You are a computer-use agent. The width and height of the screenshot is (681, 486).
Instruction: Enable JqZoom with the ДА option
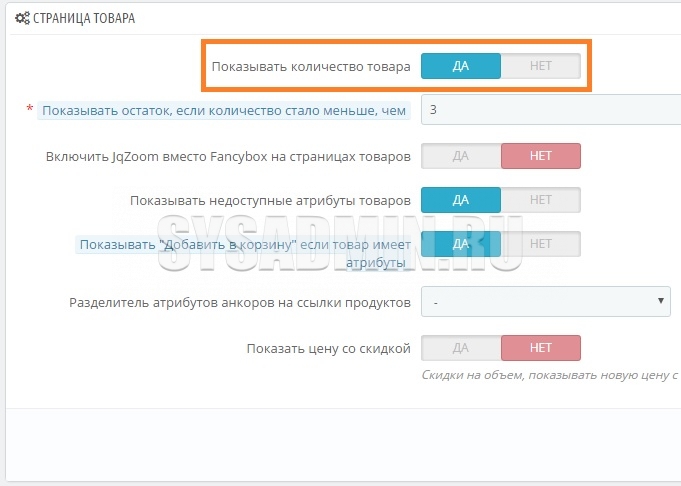coord(461,156)
